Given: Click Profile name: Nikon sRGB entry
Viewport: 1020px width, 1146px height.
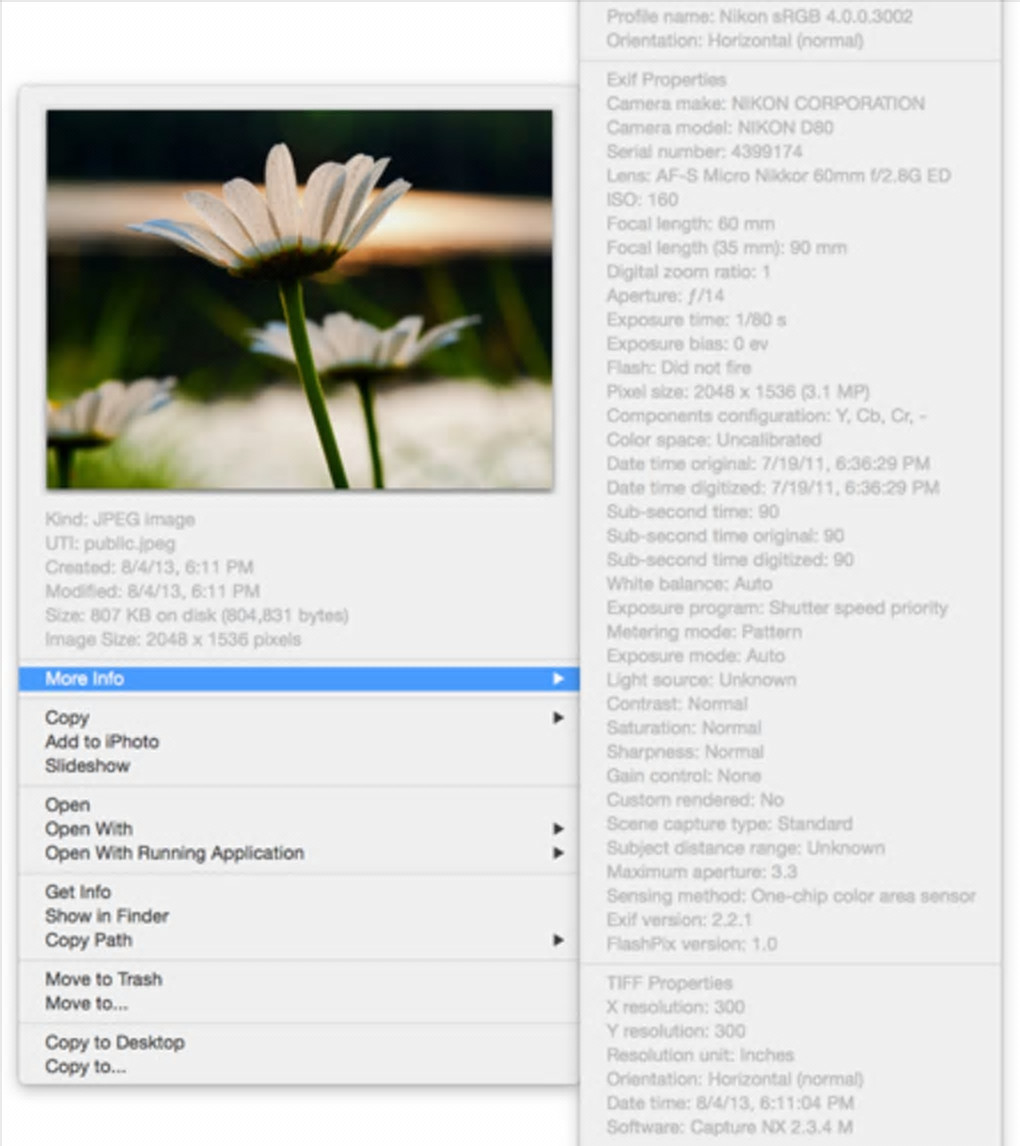Looking at the screenshot, I should 759,16.
